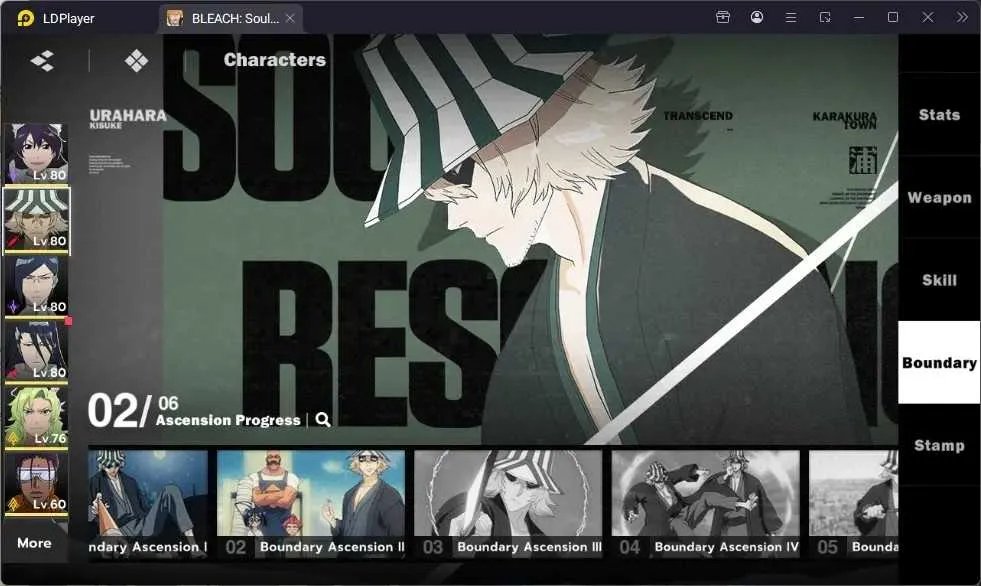Open the Boundary Ascension I card
This screenshot has height=586, width=981.
tap(148, 503)
